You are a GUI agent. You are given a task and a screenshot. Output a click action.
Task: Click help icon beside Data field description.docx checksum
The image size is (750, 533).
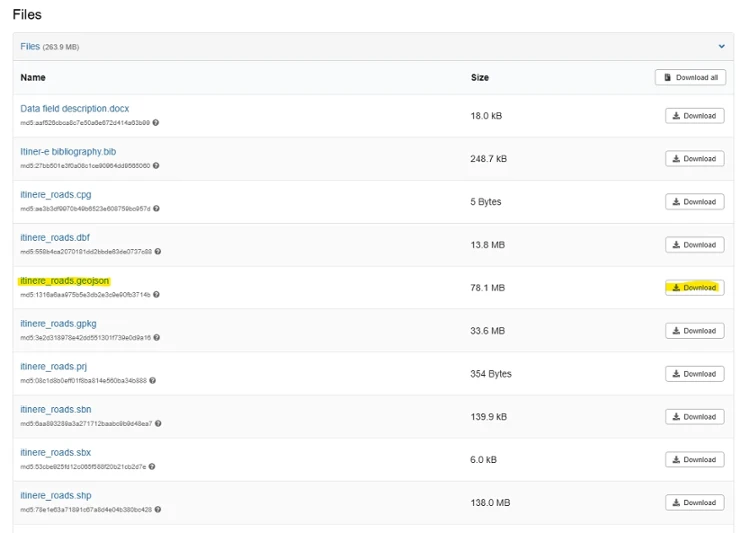[156, 123]
